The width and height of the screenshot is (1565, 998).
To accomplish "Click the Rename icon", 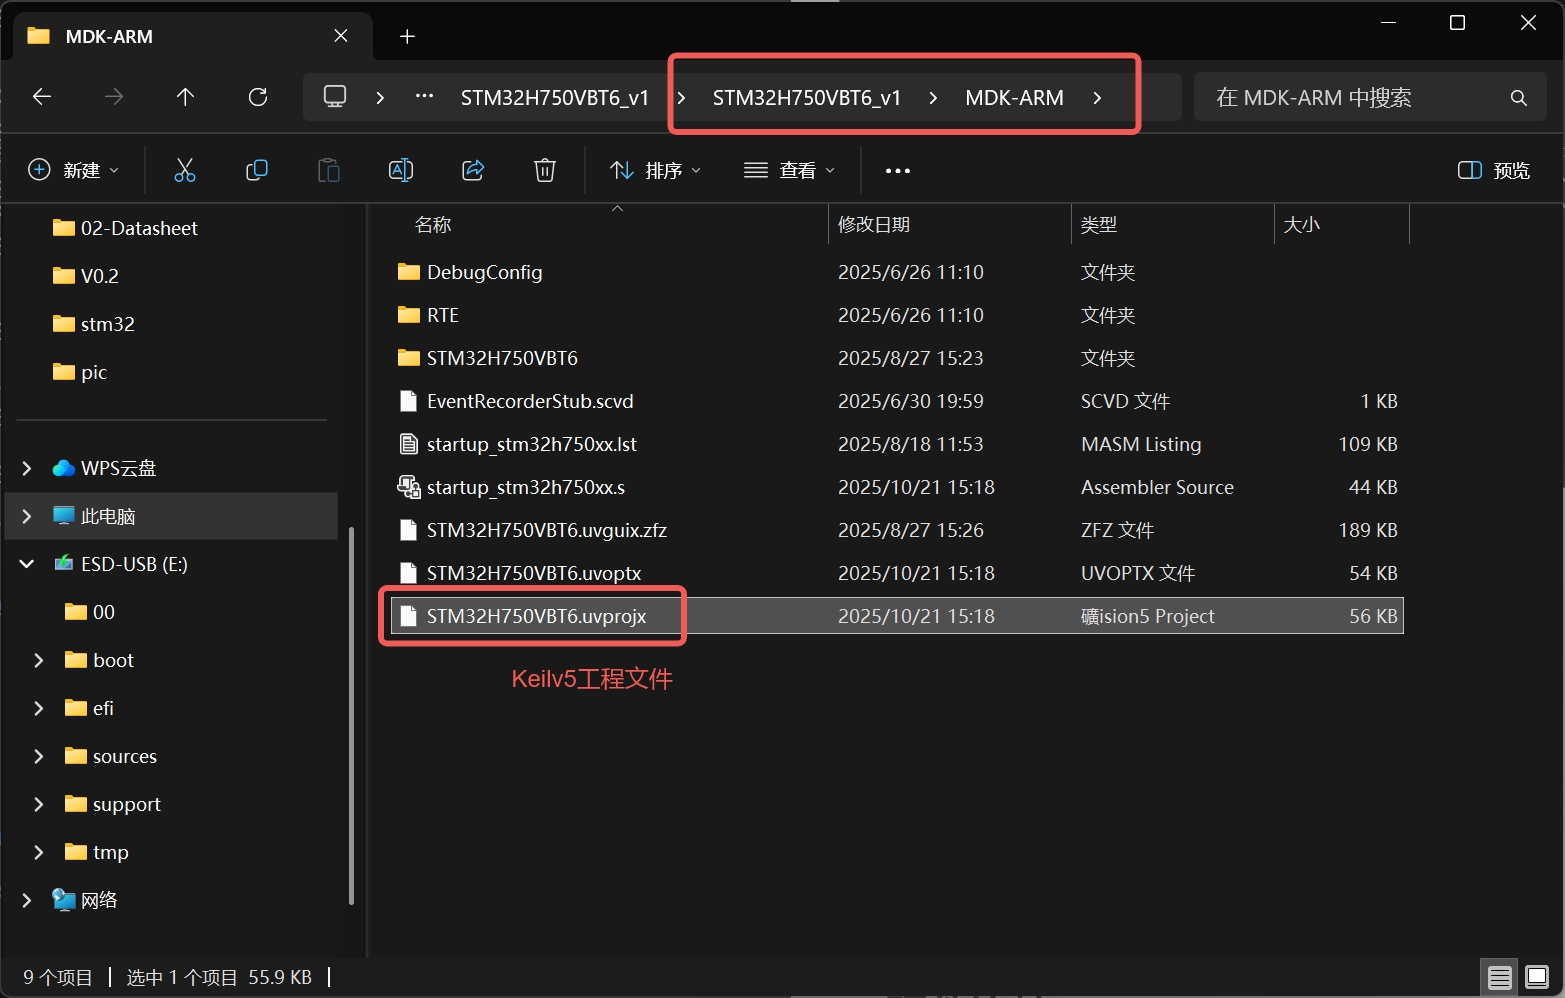I will (x=401, y=170).
